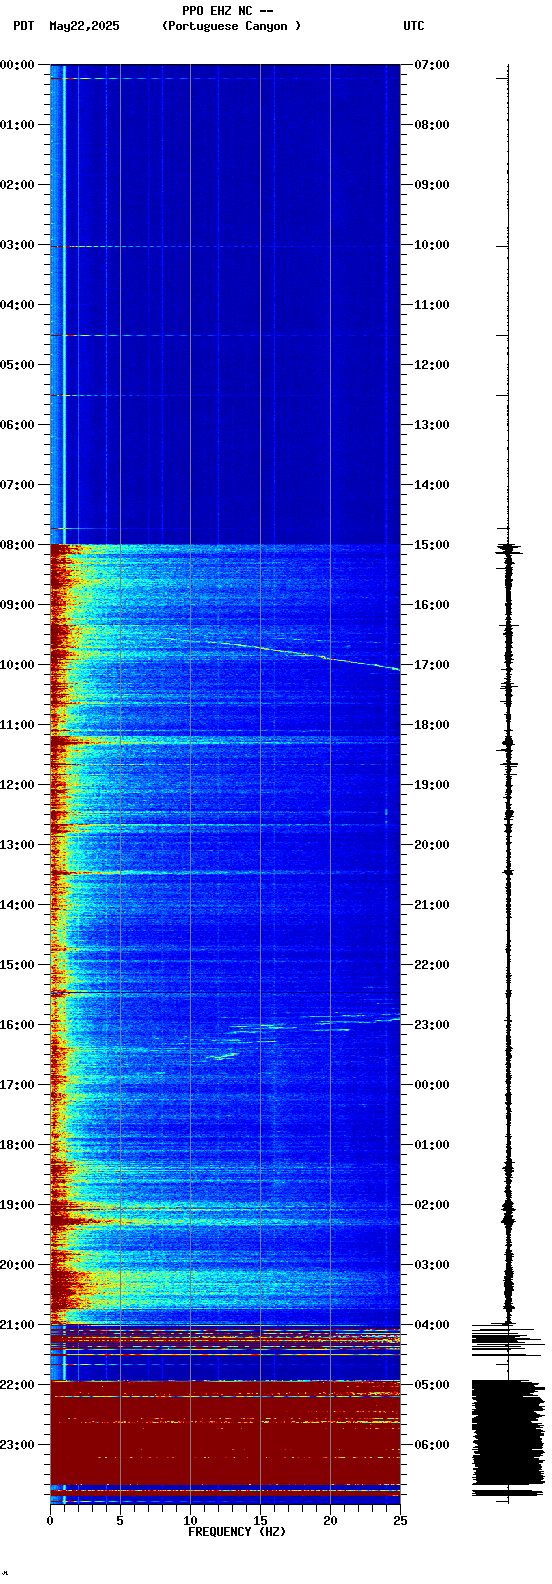Click the saturated dark-red band after 22:00 PDT
This screenshot has height=1584, width=552.
[225, 1434]
